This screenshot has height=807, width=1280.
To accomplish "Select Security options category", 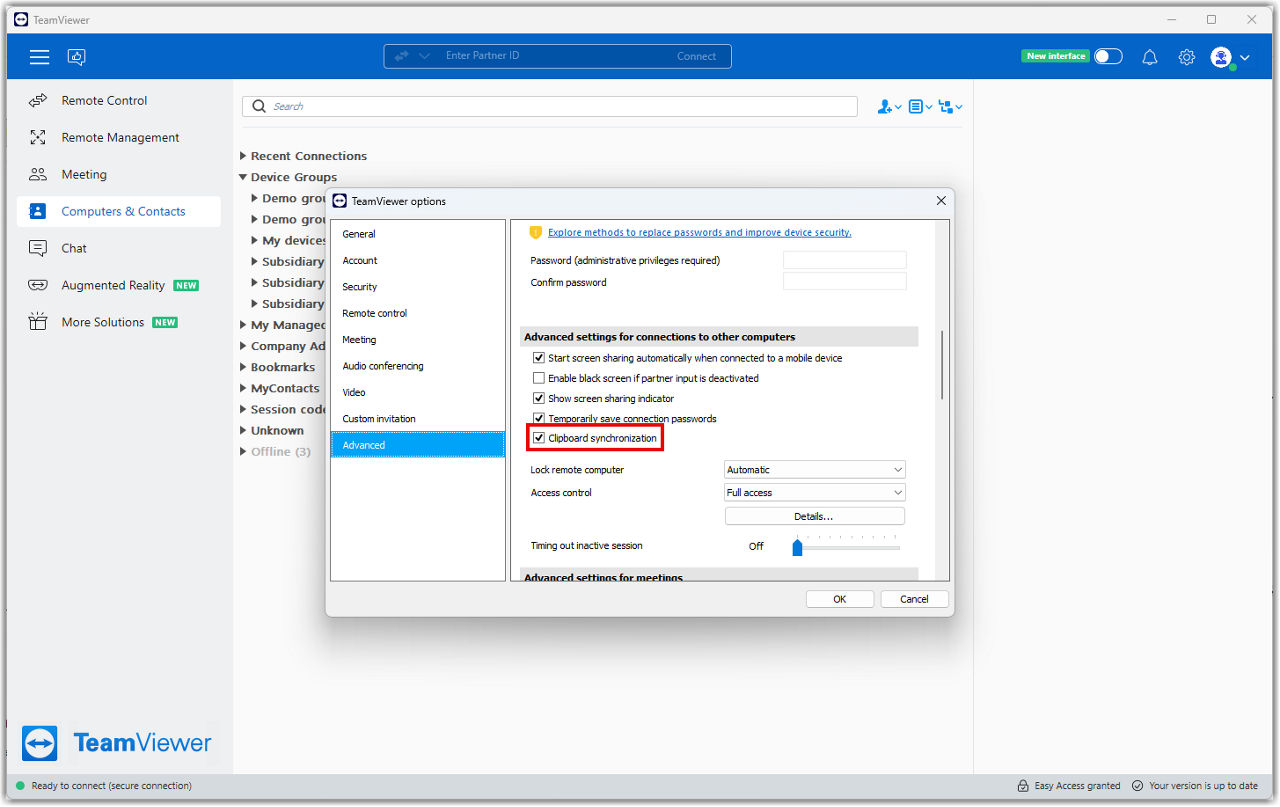I will [x=417, y=286].
